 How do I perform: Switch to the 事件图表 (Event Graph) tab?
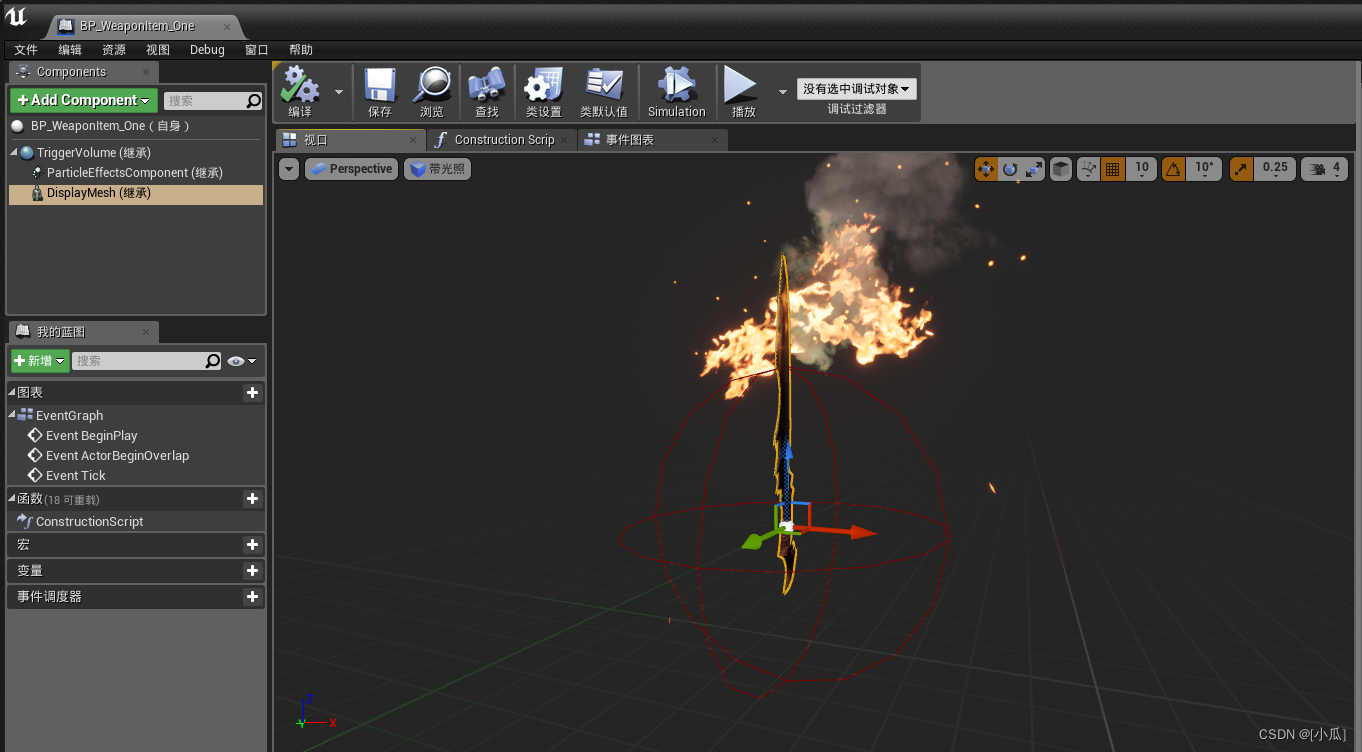point(652,140)
